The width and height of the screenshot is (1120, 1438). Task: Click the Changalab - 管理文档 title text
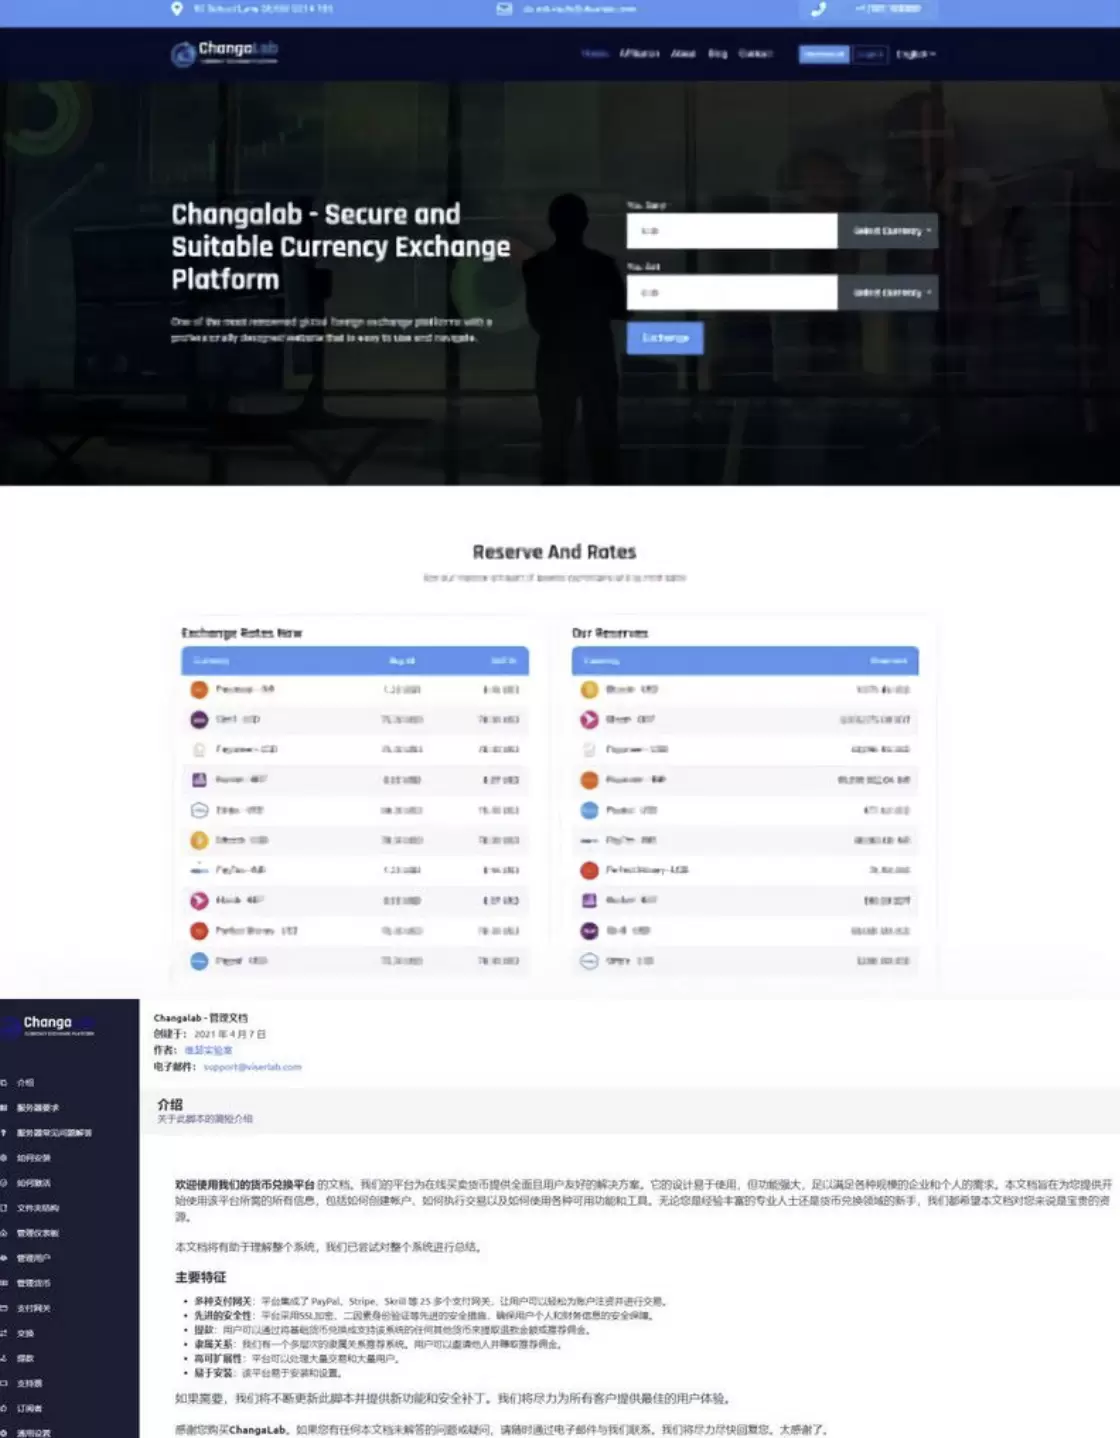click(200, 1018)
